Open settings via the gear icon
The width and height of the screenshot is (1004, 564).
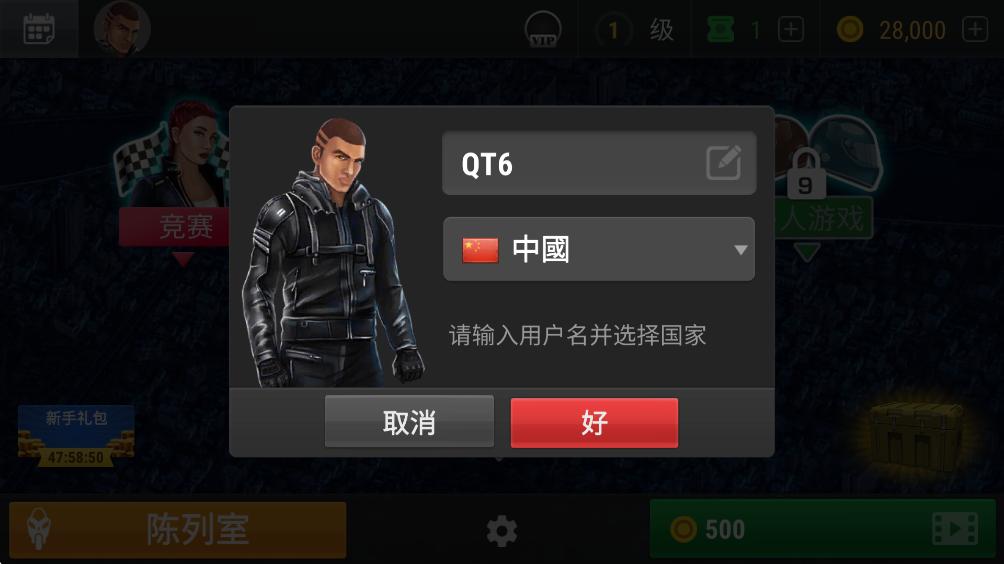coord(501,531)
